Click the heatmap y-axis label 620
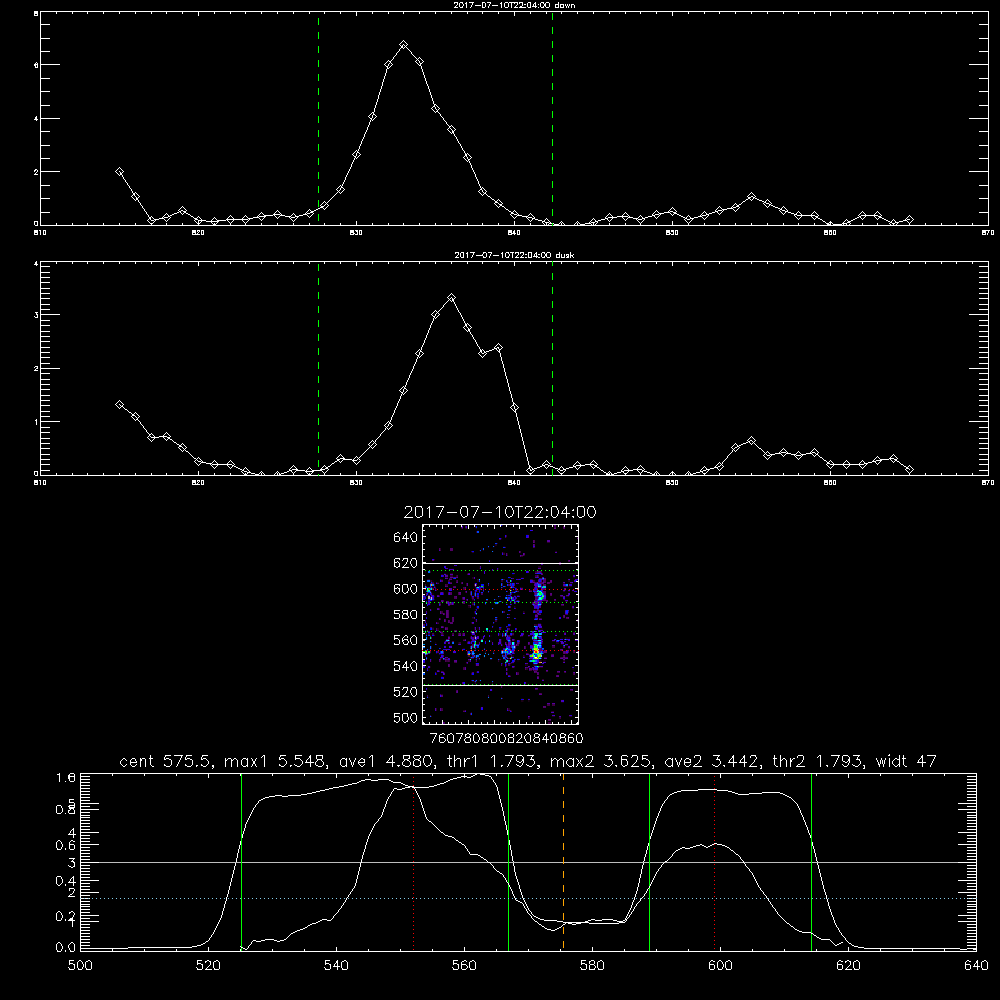Image resolution: width=1000 pixels, height=1000 pixels. [406, 563]
